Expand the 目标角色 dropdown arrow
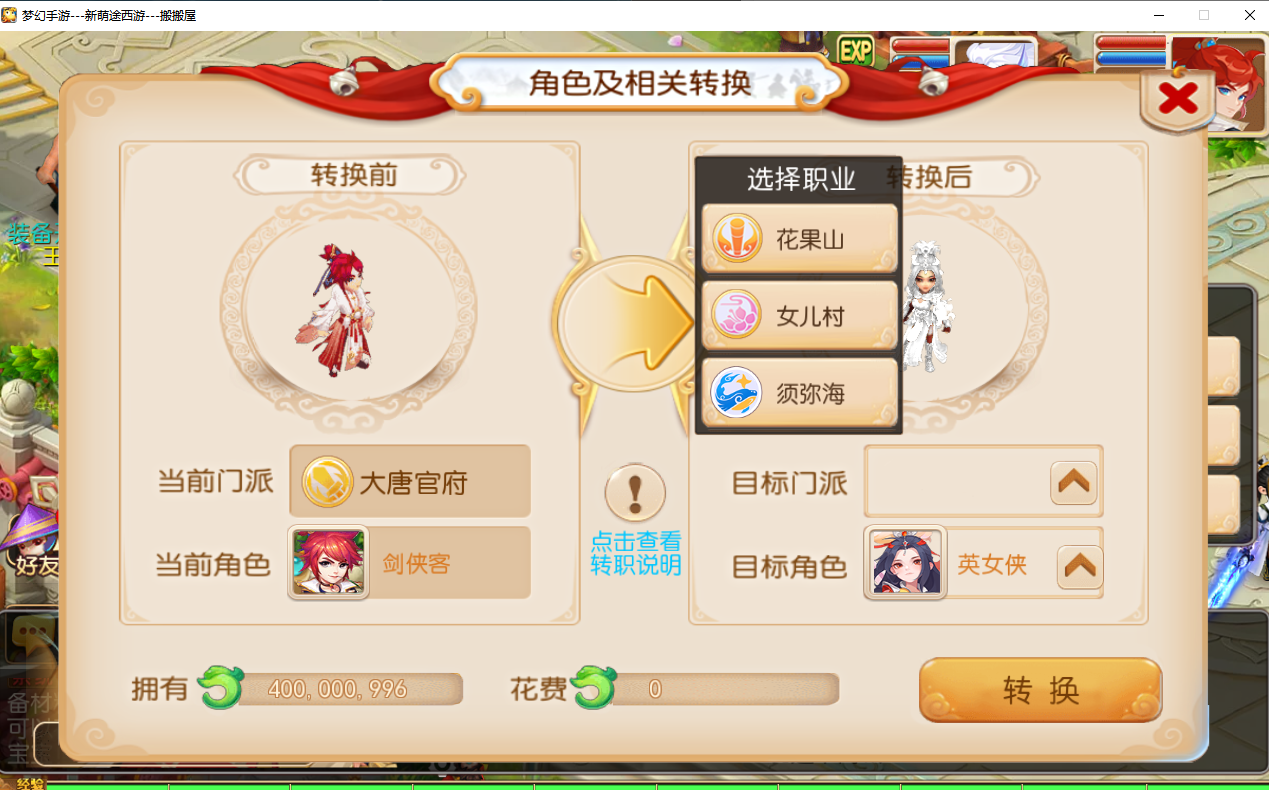The height and width of the screenshot is (790, 1269). (x=1079, y=567)
